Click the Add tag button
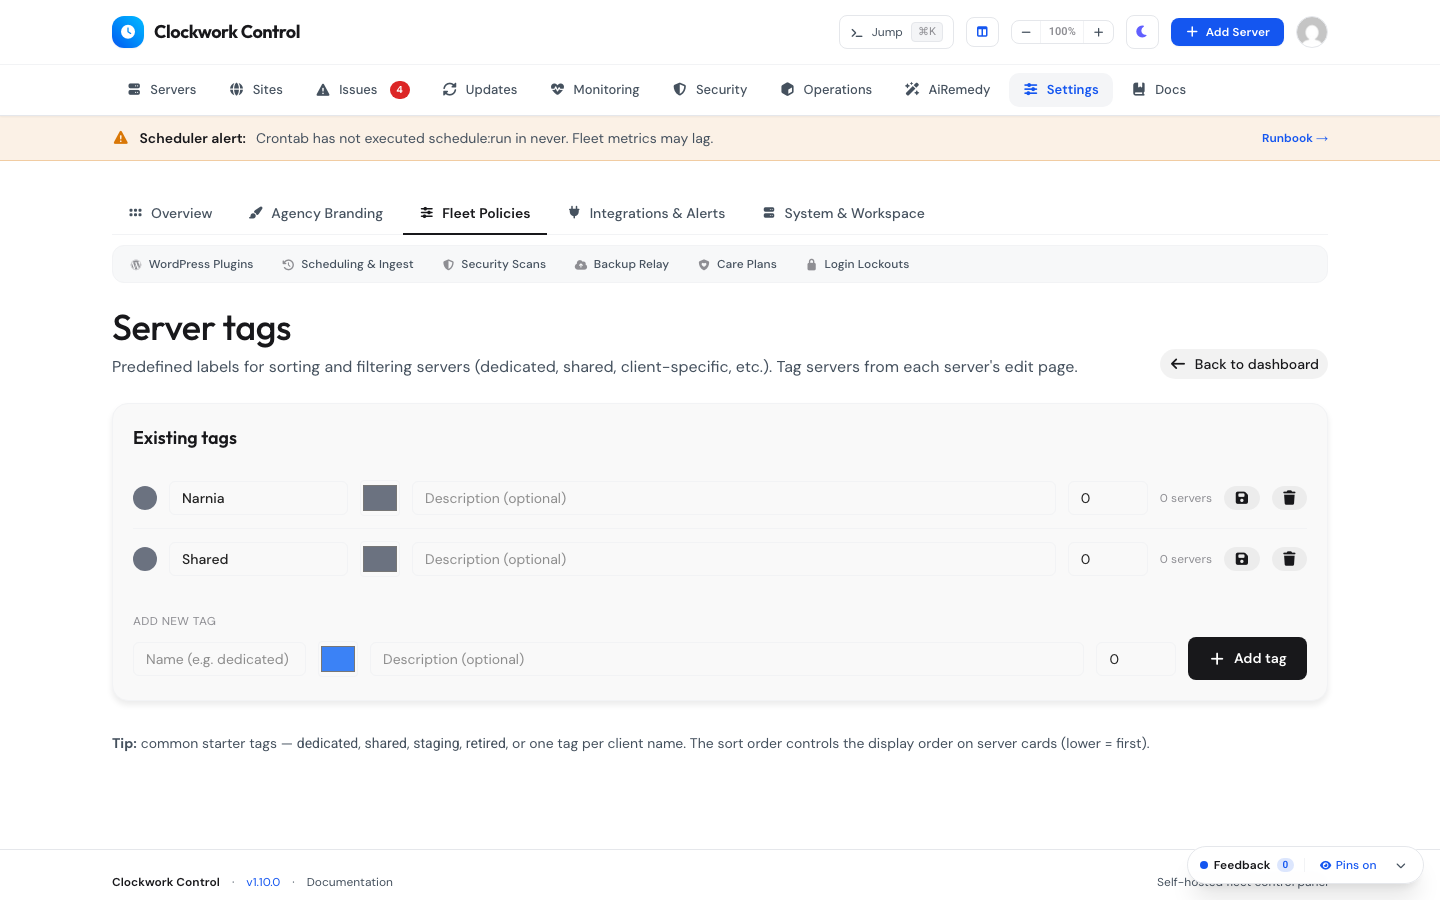The height and width of the screenshot is (900, 1440). point(1247,658)
